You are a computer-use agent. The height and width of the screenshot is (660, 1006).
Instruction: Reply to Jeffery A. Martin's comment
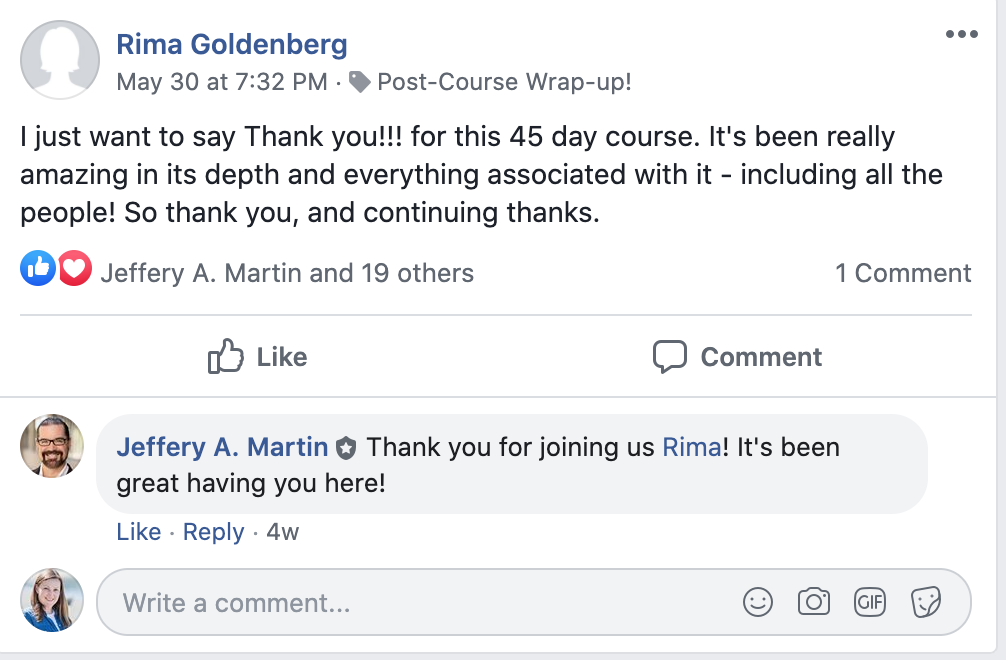coord(213,532)
